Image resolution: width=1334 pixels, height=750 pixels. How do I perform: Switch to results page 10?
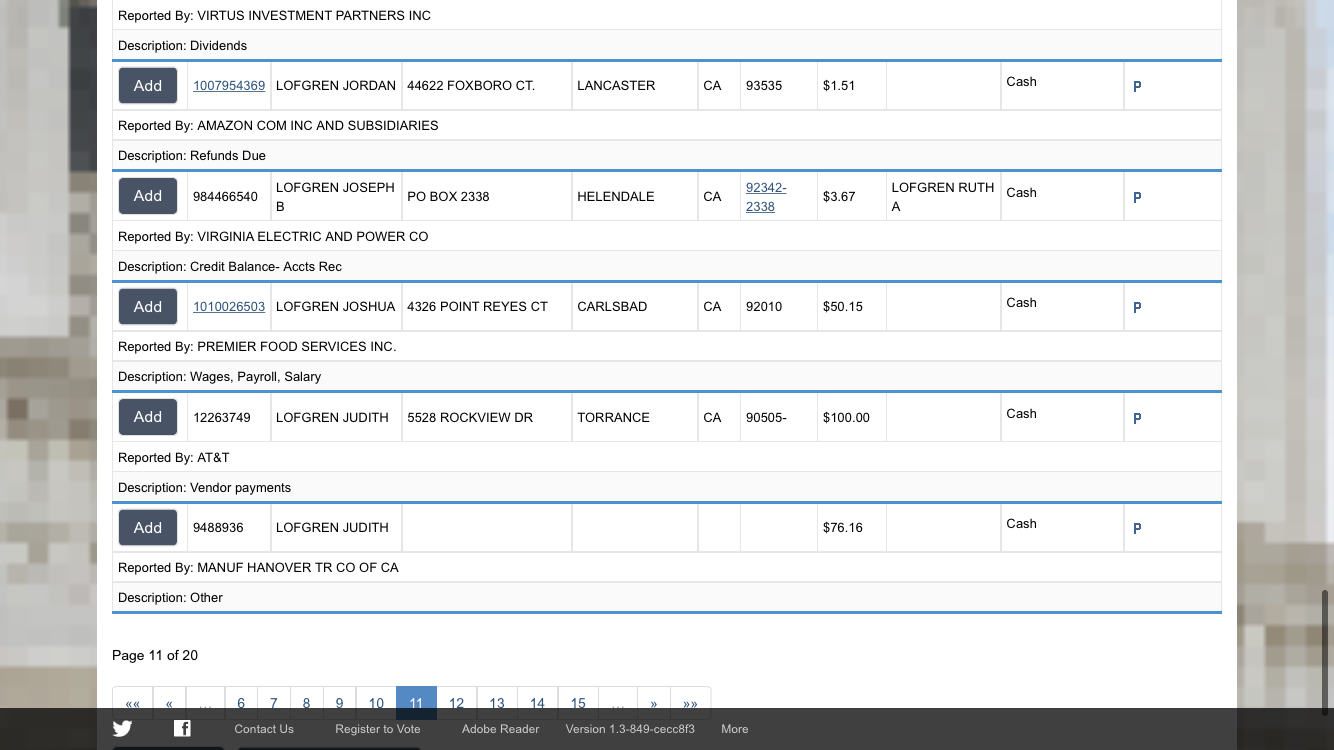[x=376, y=704]
